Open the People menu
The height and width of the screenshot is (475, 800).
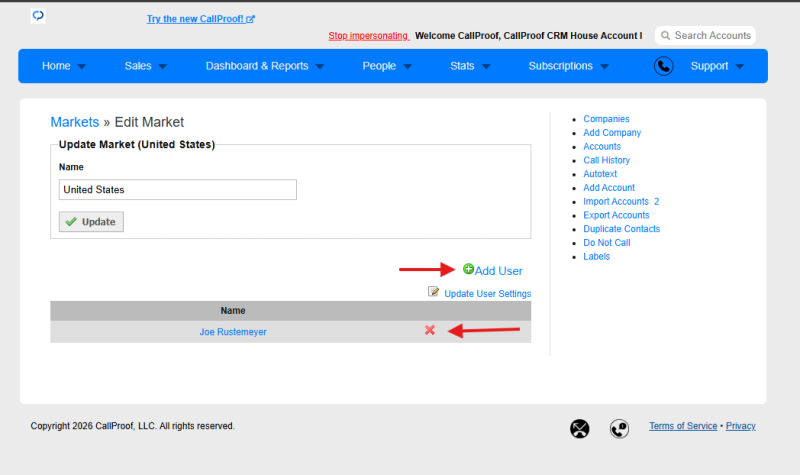(379, 66)
